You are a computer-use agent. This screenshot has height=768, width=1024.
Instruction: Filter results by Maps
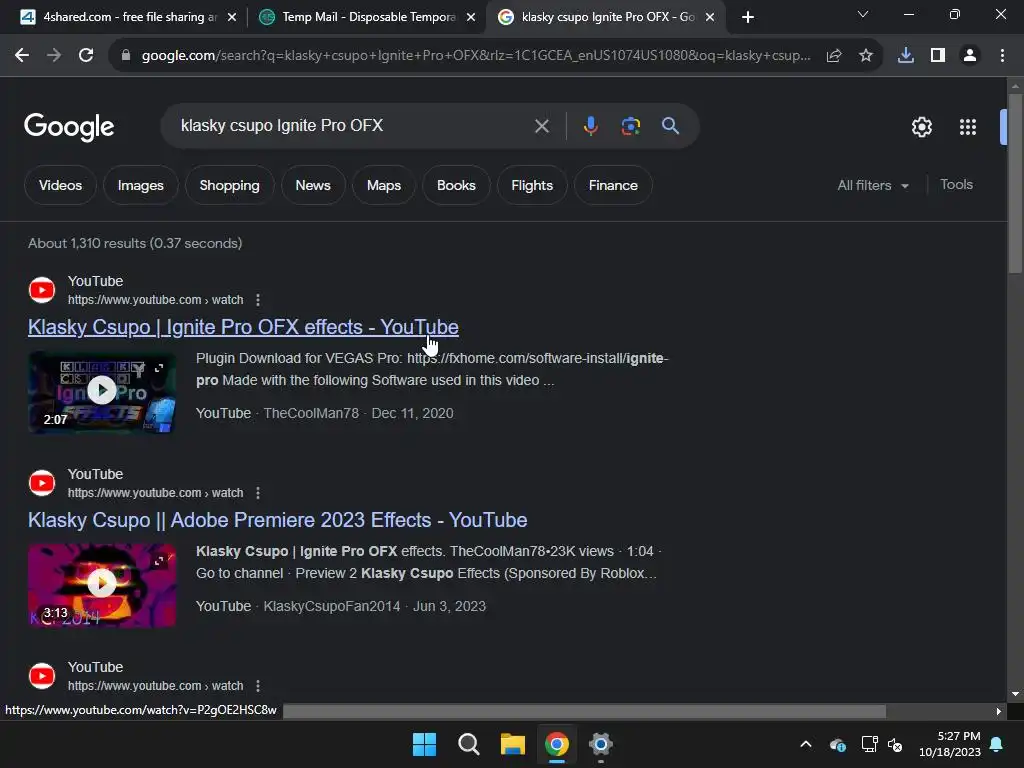[384, 185]
